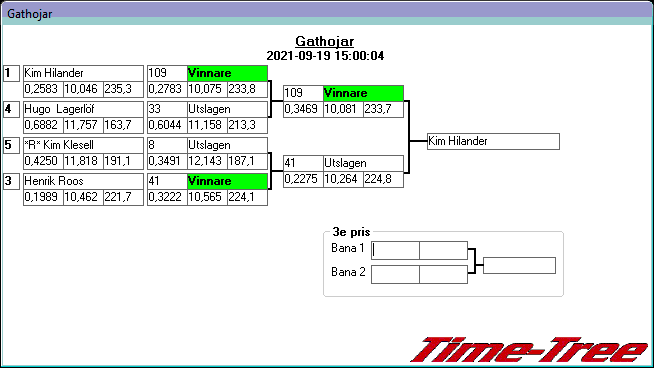Click the green Vinnare cell next to 41
The height and width of the screenshot is (368, 654).
[x=227, y=181]
